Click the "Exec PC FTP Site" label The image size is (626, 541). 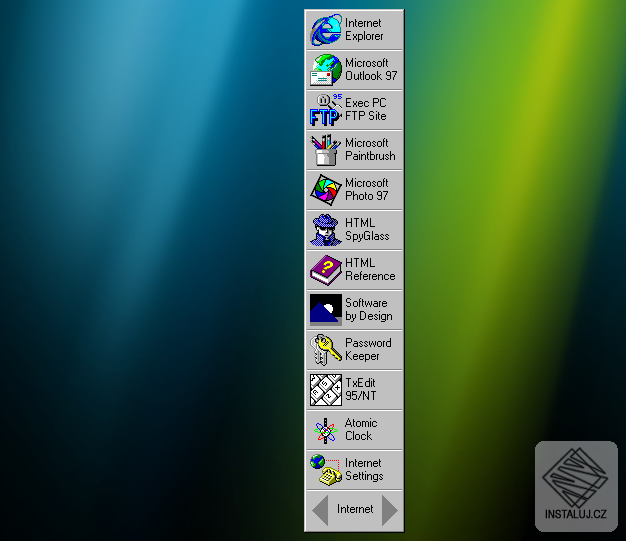tap(366, 109)
